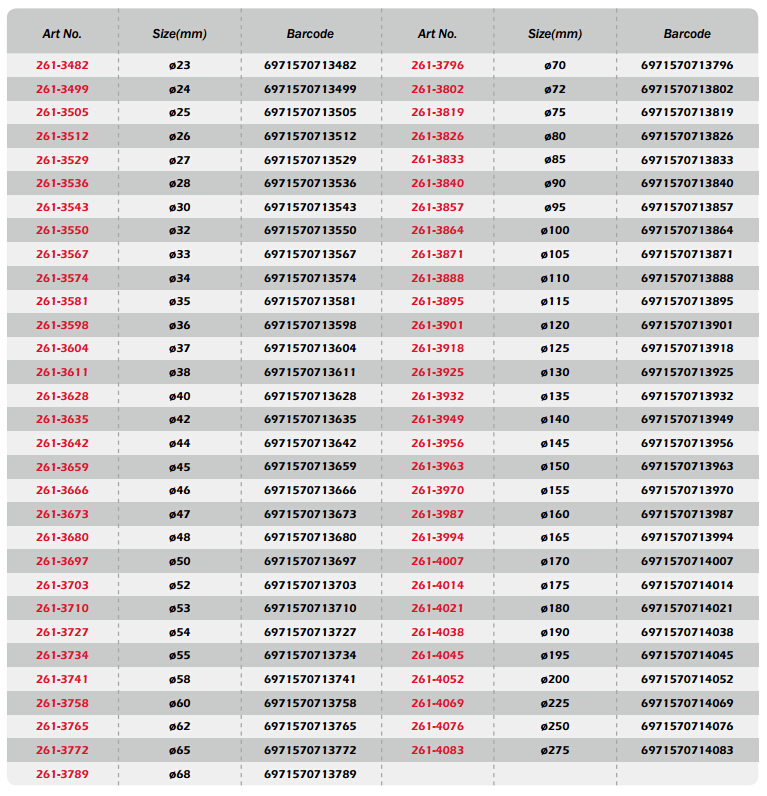Click size cell ø145
The image size is (767, 796).
tap(555, 443)
